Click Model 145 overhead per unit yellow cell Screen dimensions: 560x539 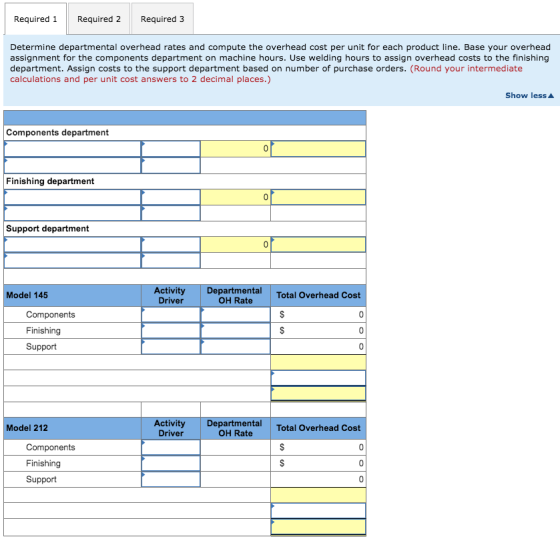click(318, 394)
